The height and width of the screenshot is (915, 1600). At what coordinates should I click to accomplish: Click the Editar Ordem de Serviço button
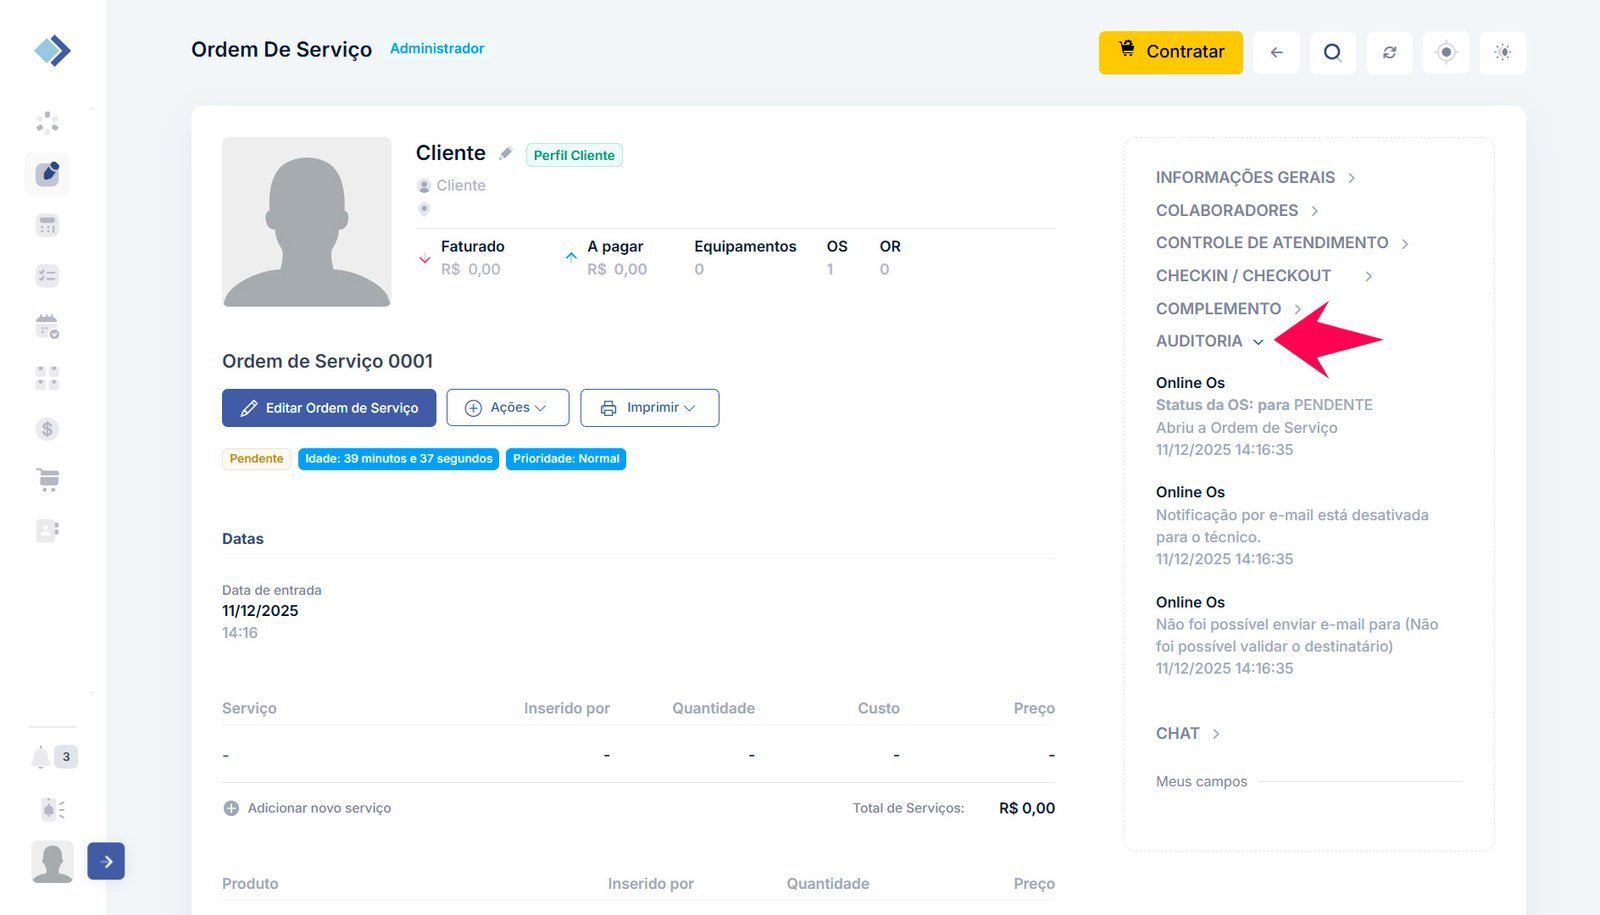pos(329,408)
